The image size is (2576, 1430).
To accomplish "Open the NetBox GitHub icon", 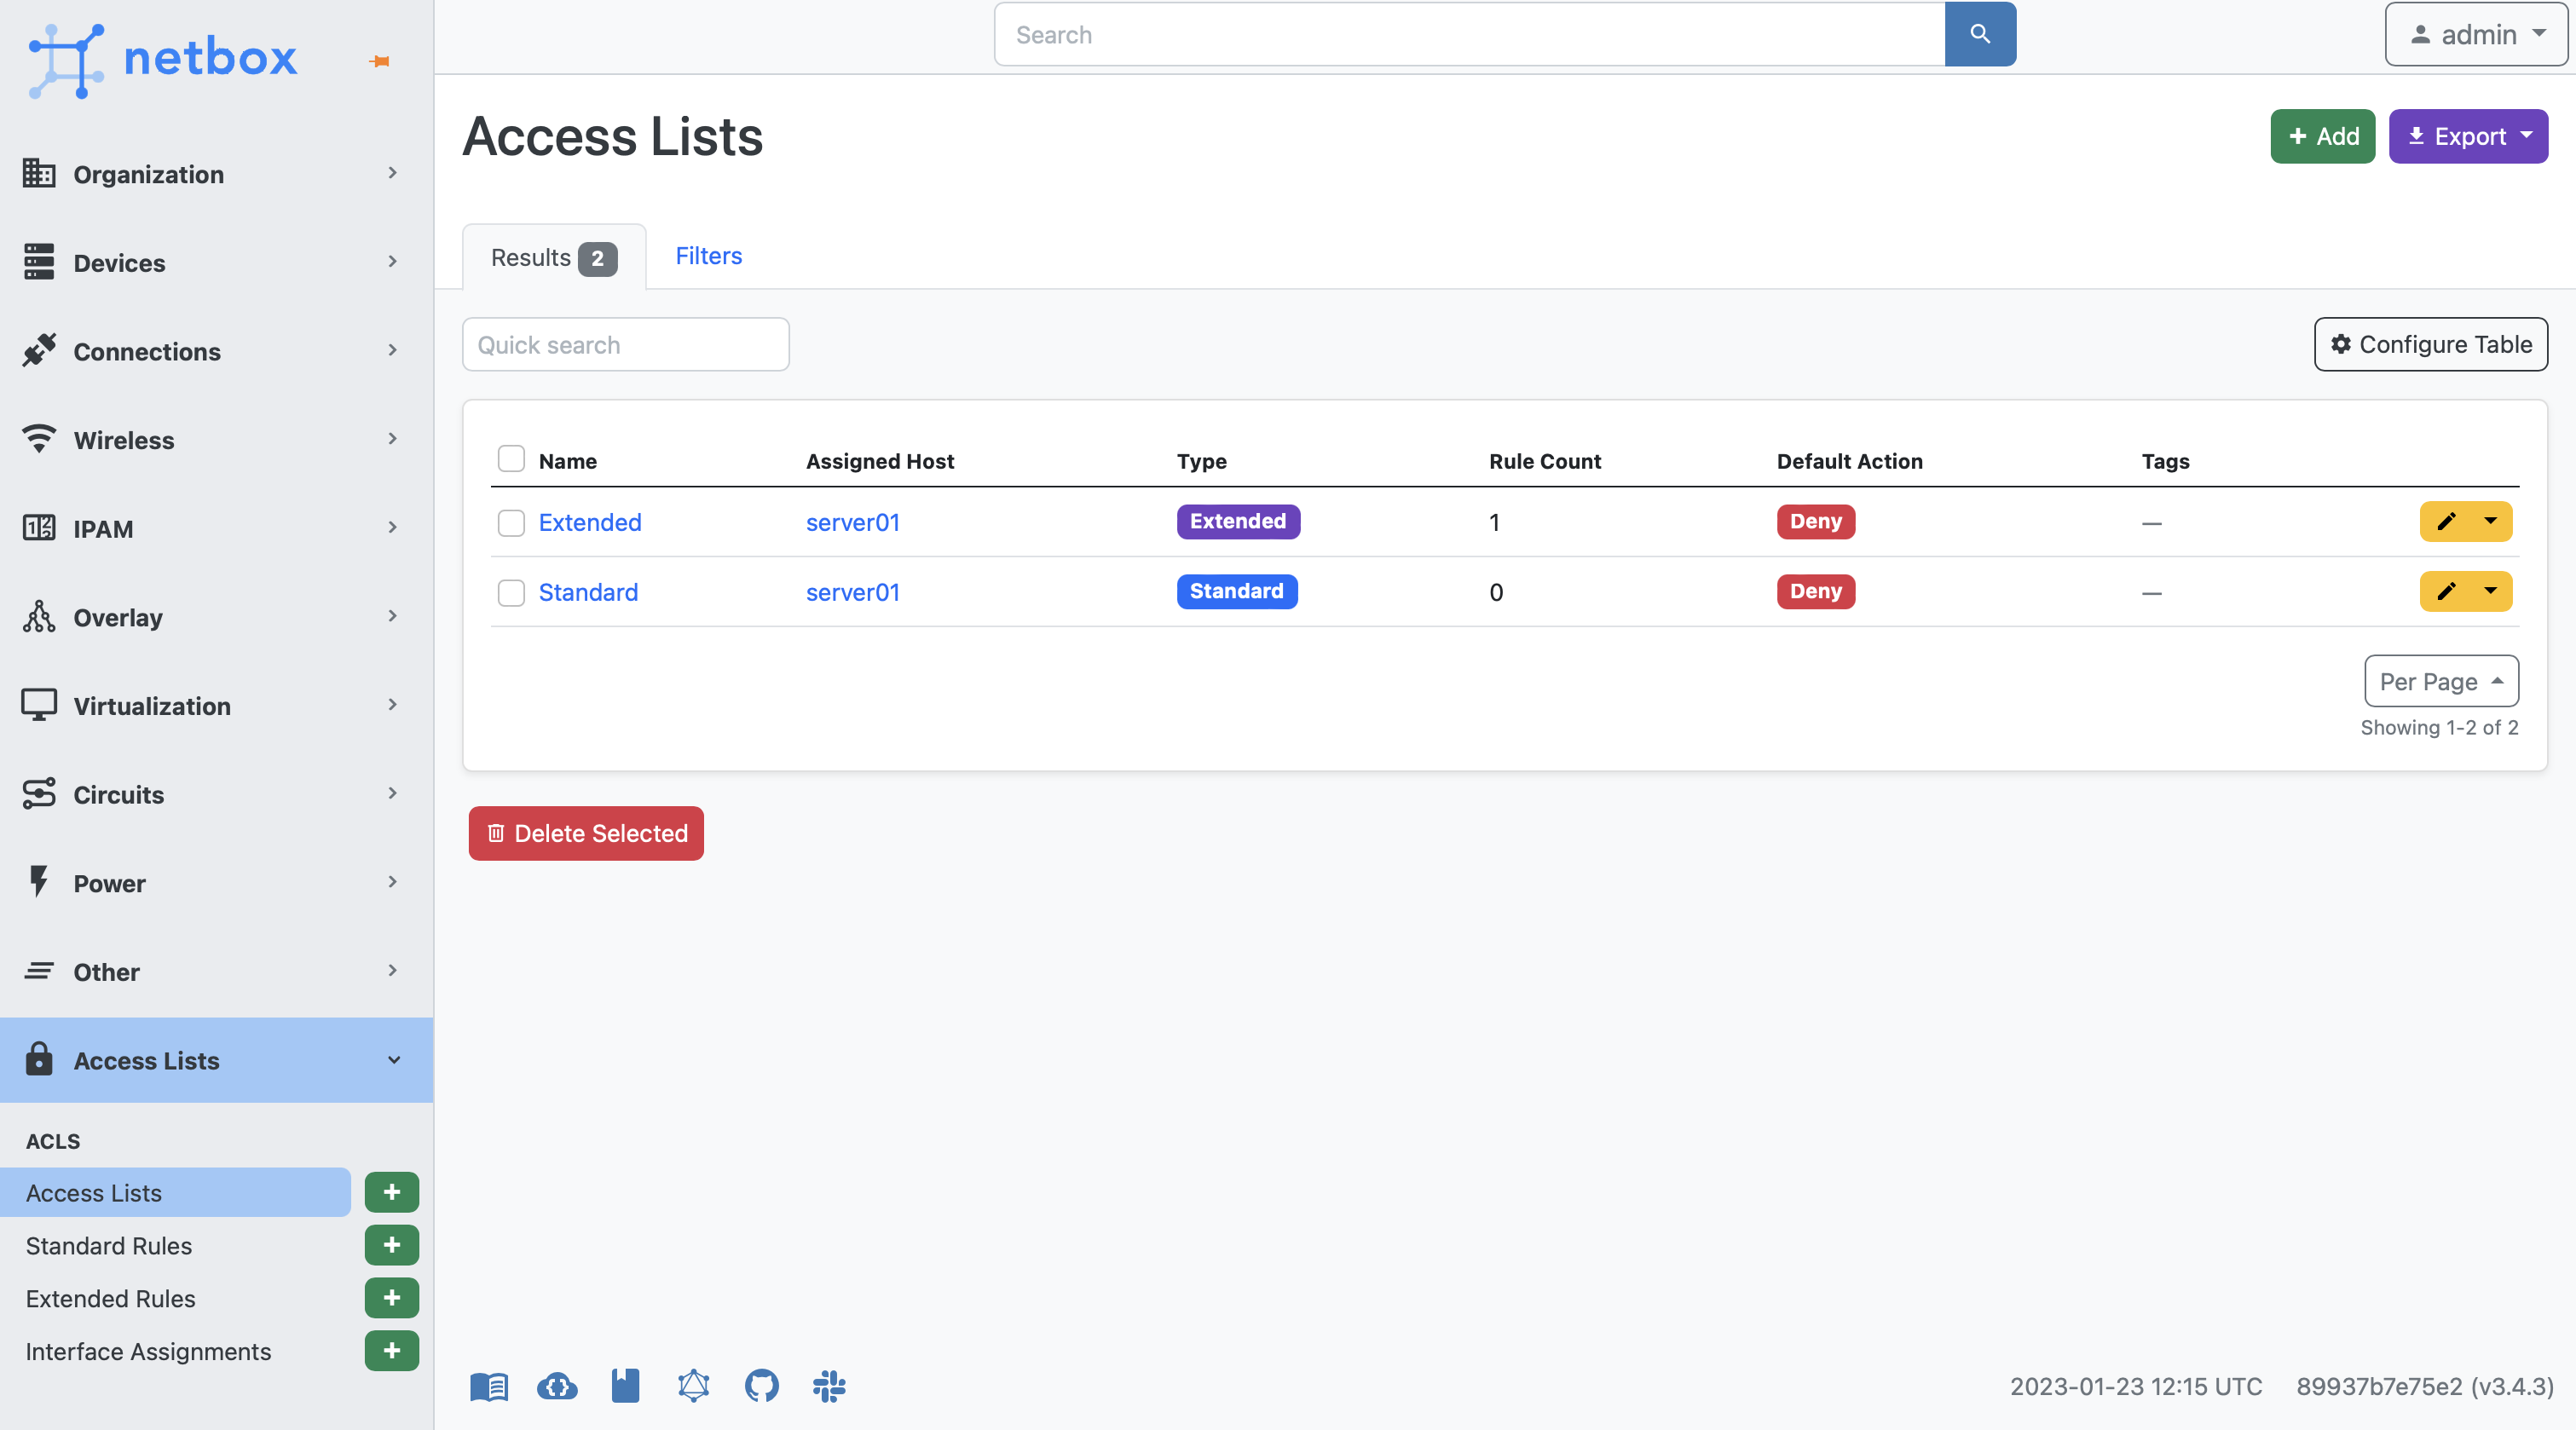I will tap(761, 1386).
